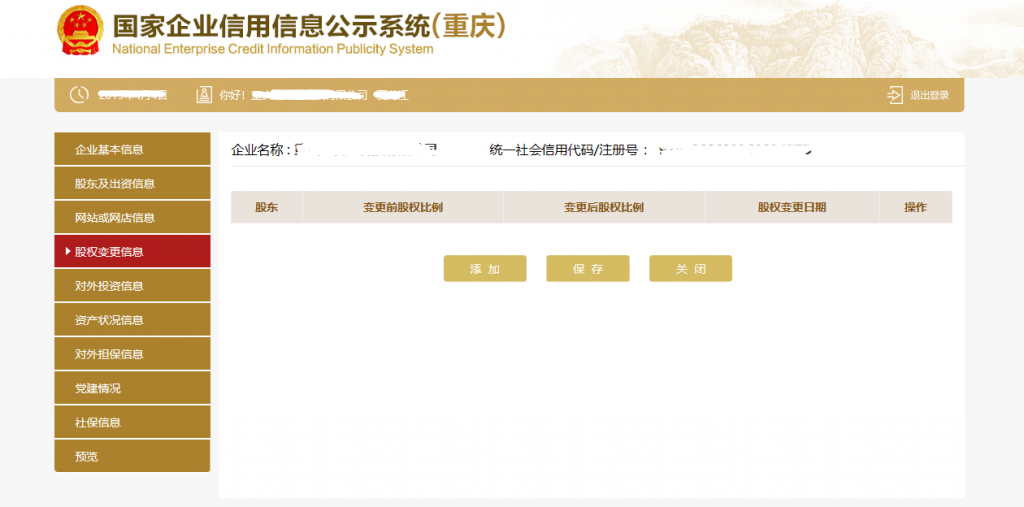Log out via 退出登录 link
The image size is (1024, 507).
[929, 95]
